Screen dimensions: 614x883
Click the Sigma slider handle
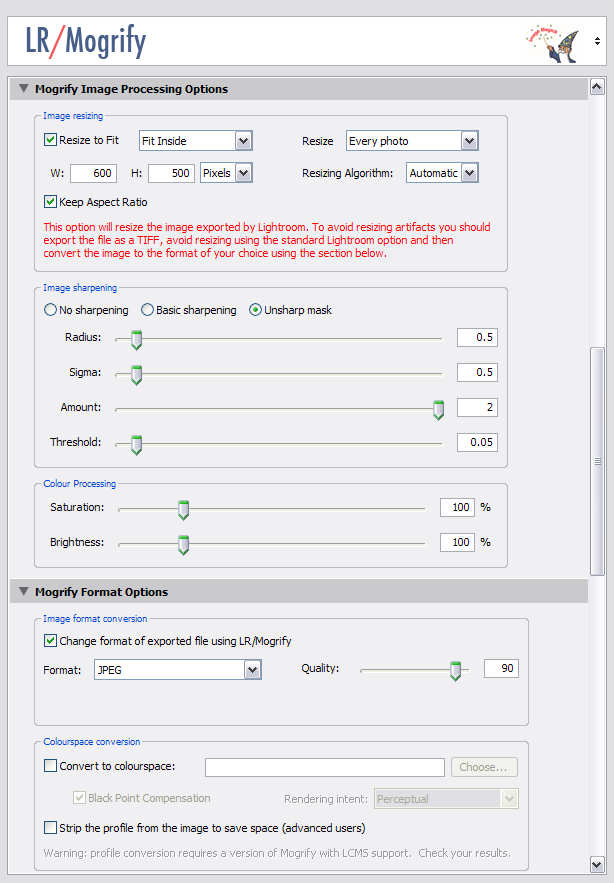coord(136,375)
